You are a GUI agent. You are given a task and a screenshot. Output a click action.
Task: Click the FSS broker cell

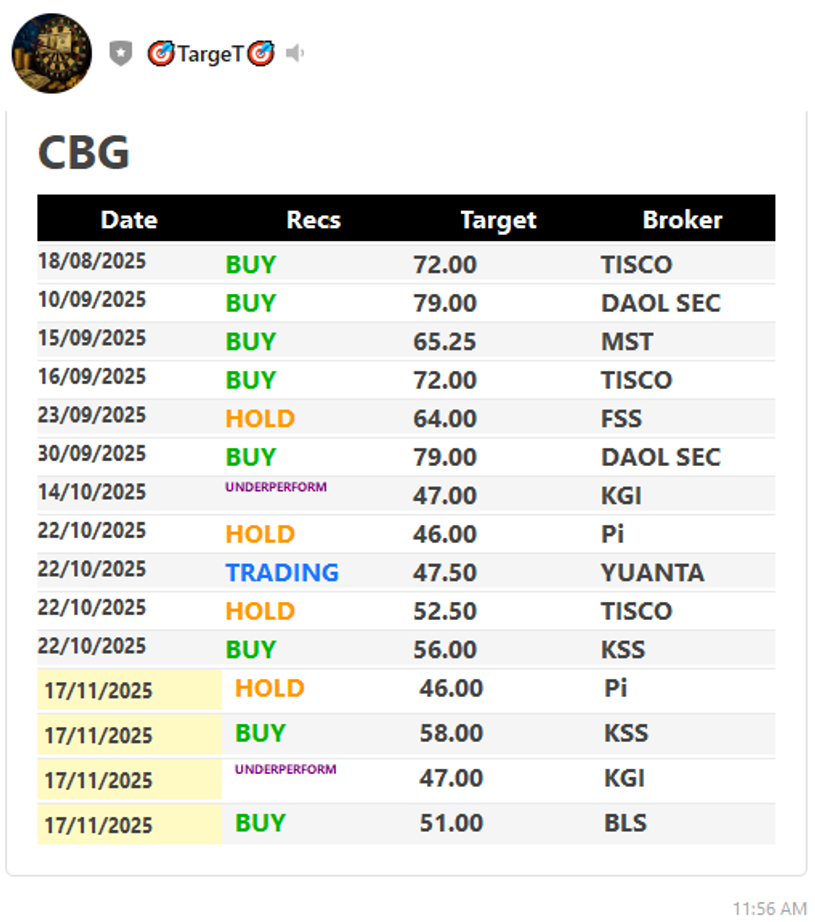click(x=621, y=419)
